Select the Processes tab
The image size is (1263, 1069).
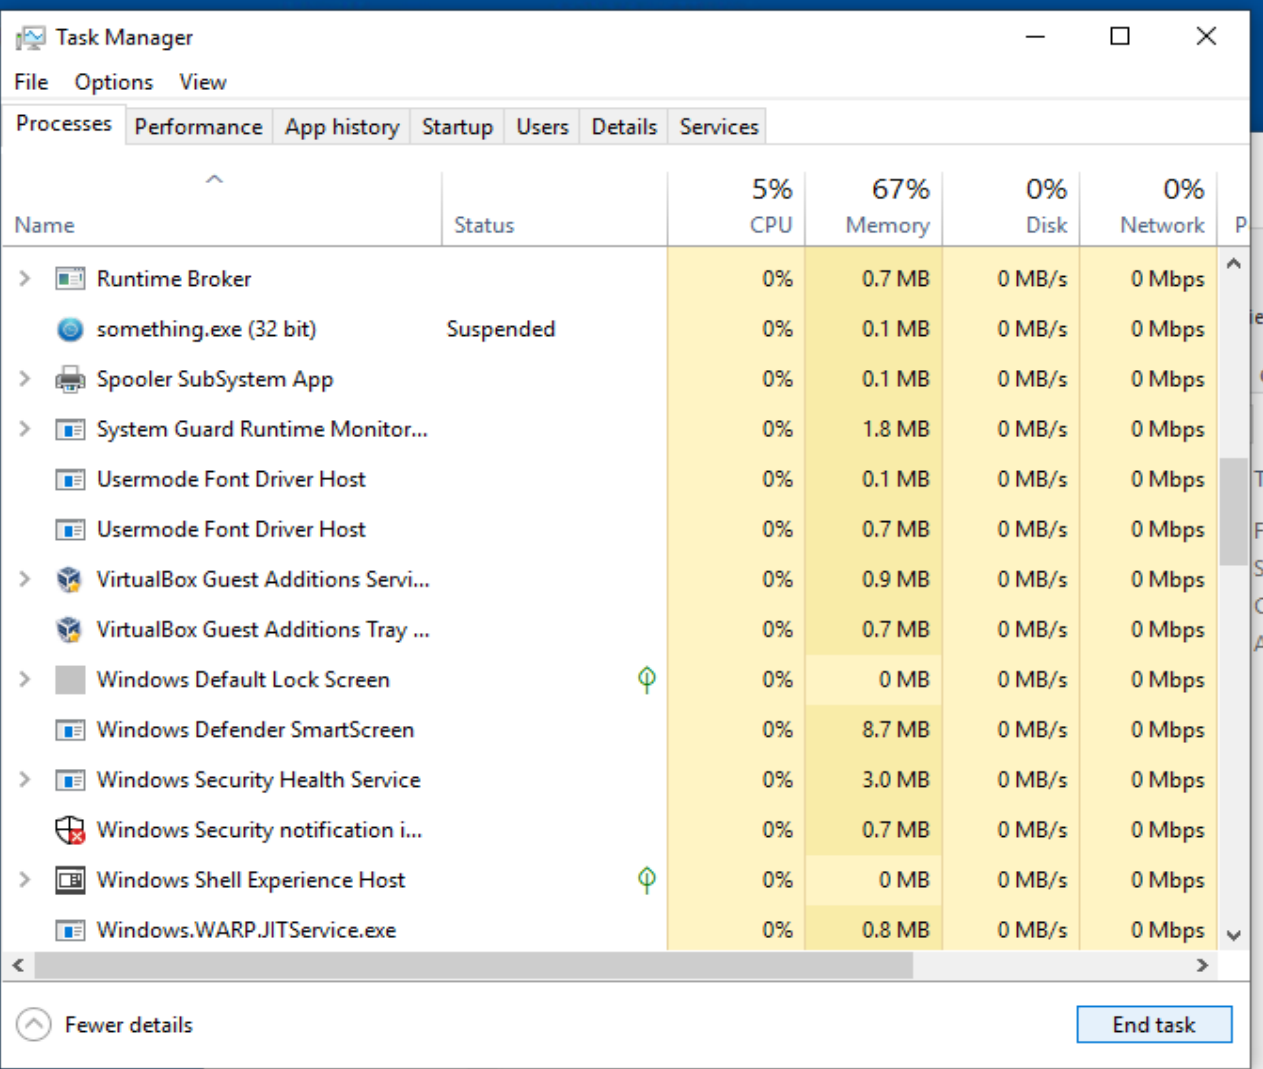tap(64, 124)
